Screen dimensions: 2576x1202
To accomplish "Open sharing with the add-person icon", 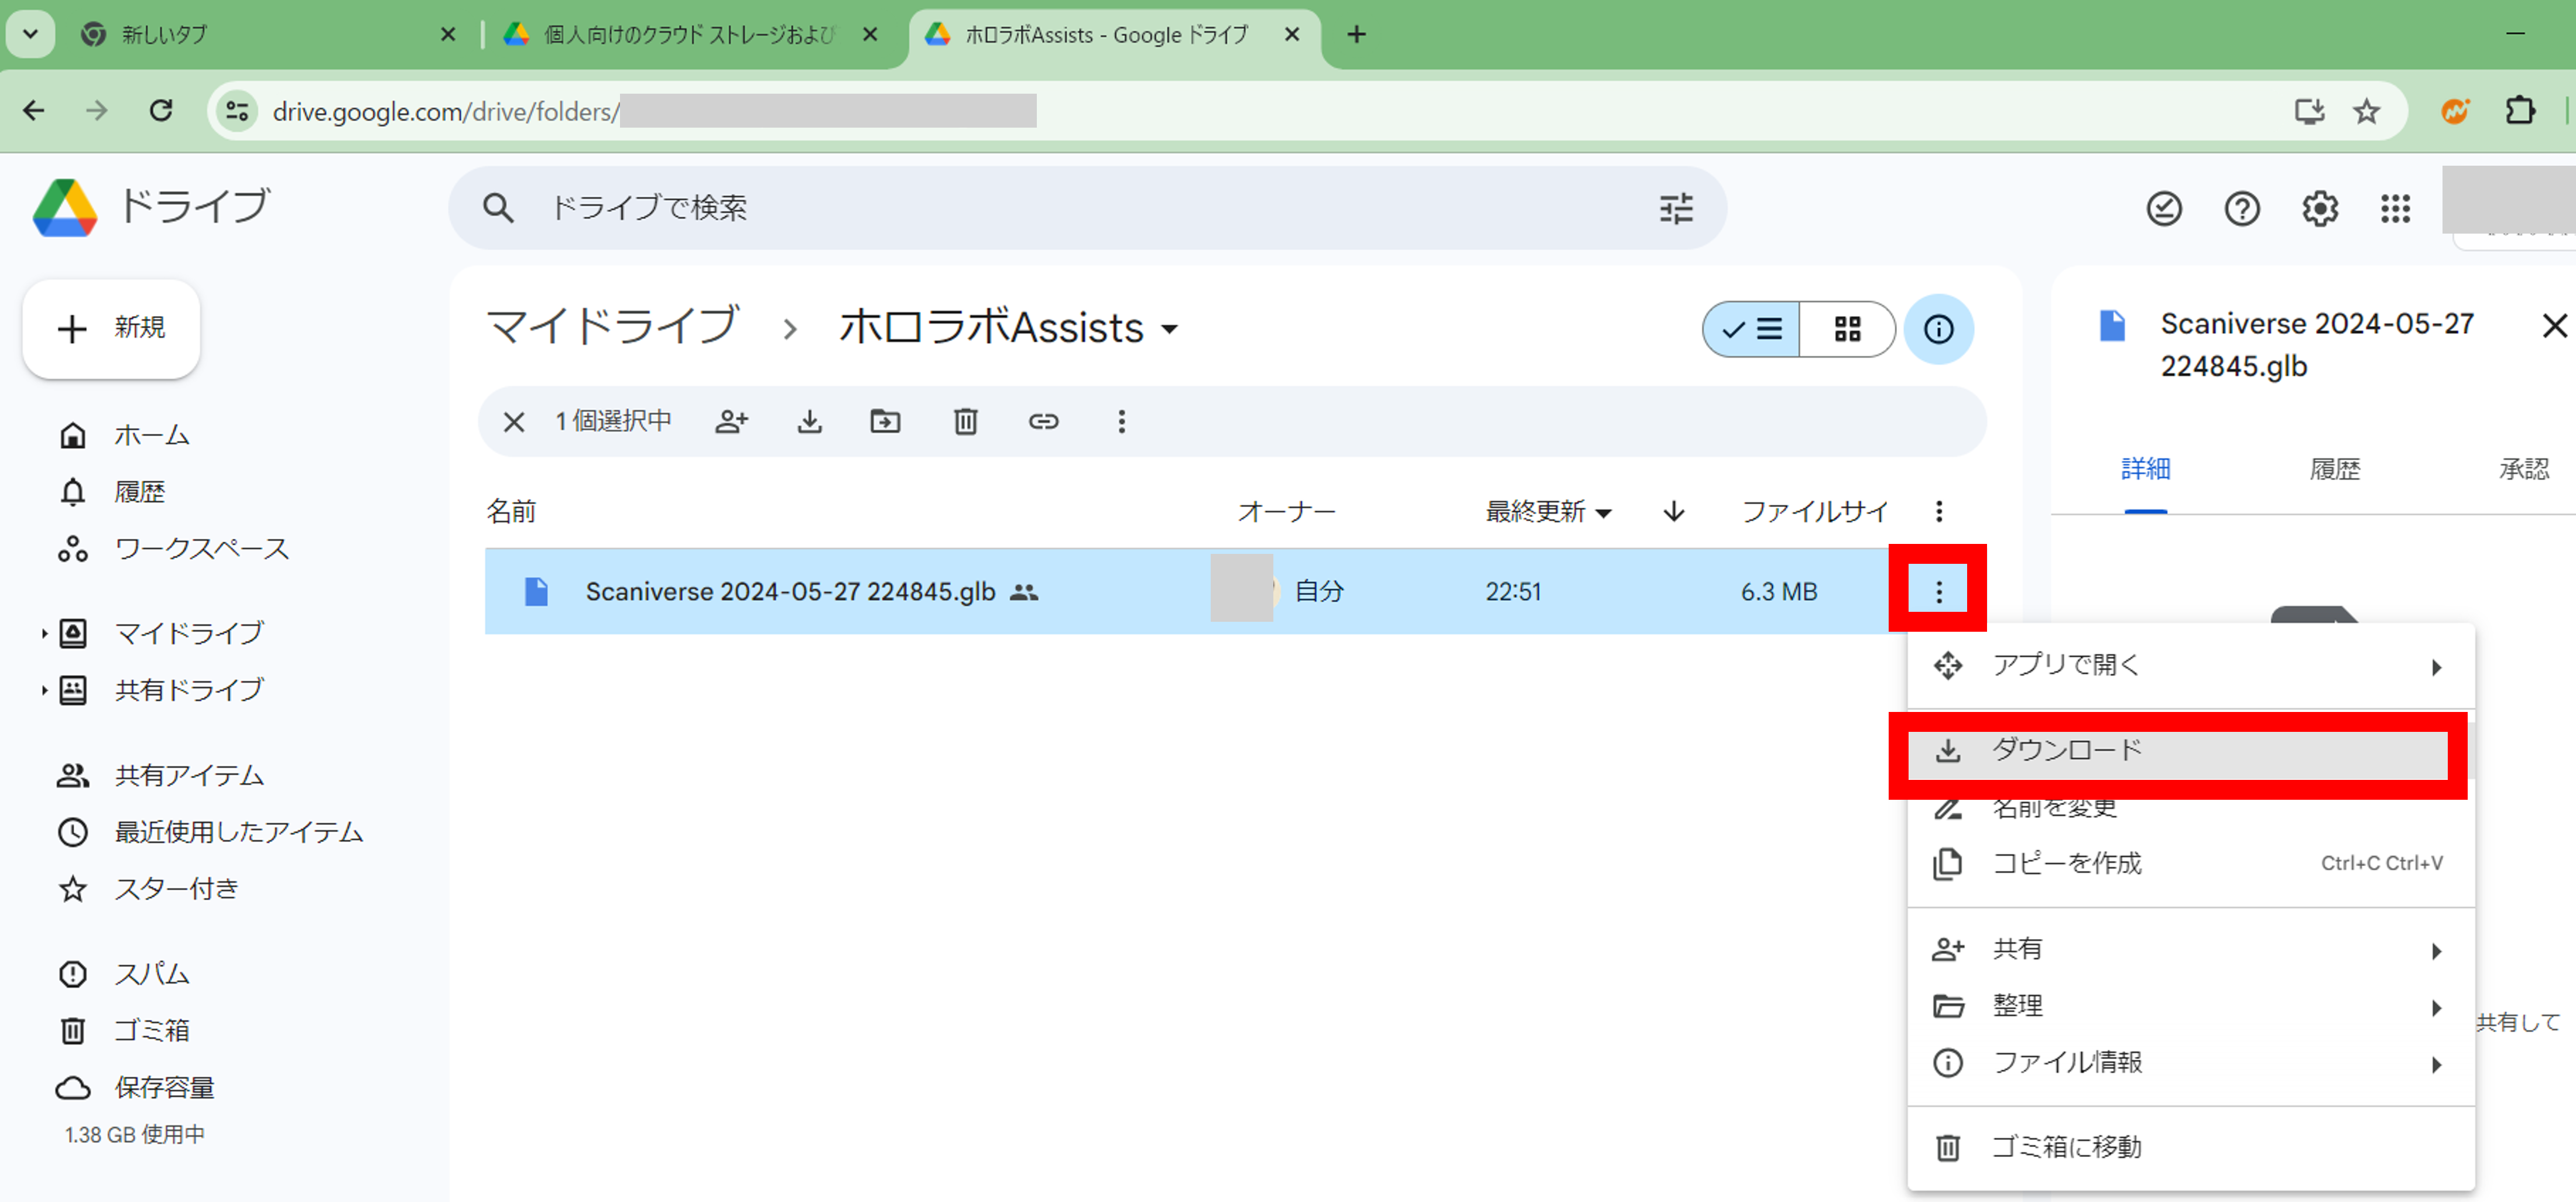I will click(731, 421).
